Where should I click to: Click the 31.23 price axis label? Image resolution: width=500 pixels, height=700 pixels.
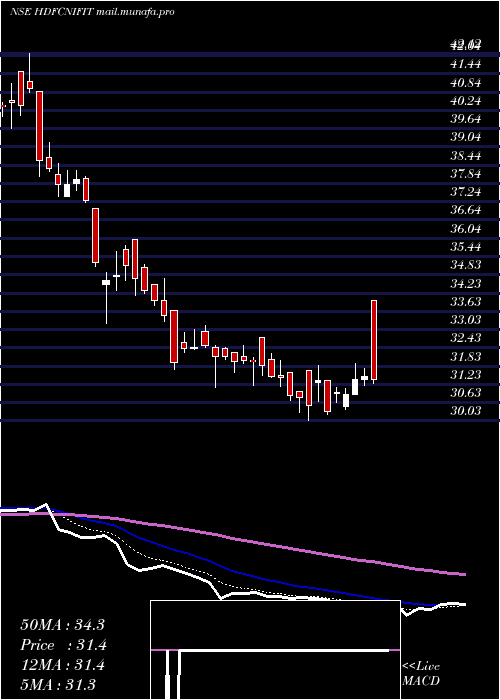(466, 375)
